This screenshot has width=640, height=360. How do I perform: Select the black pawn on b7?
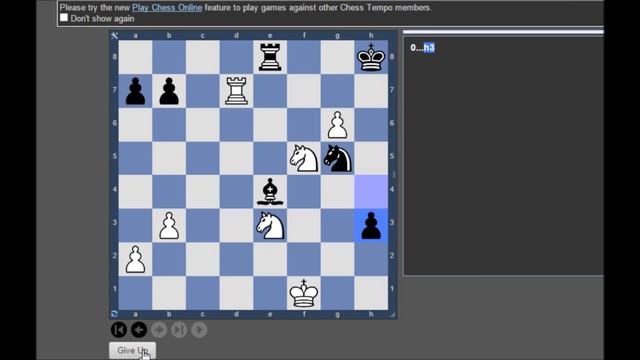pyautogui.click(x=169, y=91)
